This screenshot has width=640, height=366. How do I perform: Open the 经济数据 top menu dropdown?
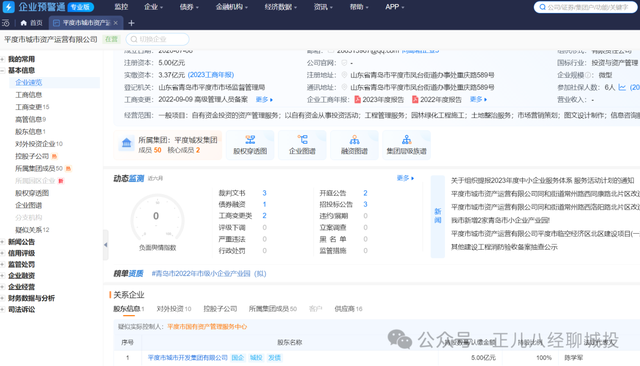click(280, 7)
